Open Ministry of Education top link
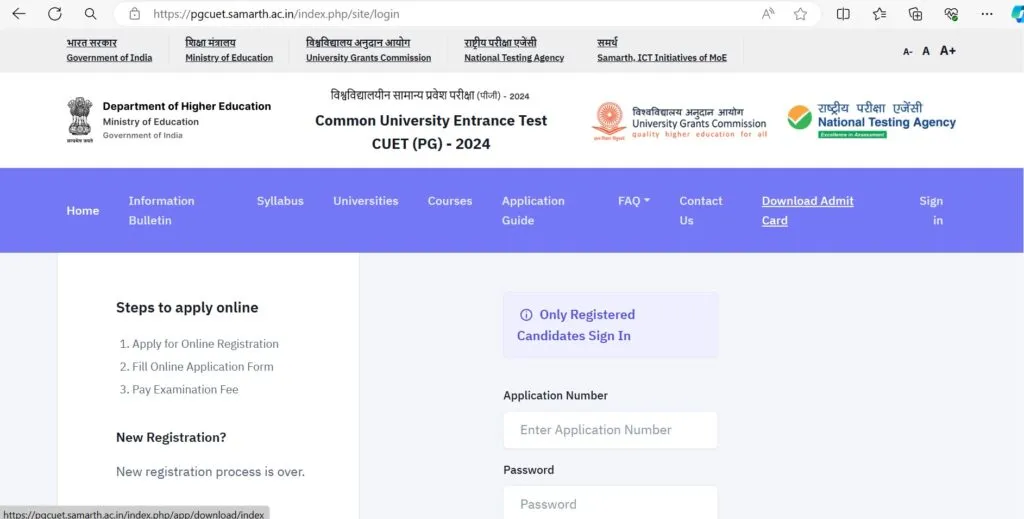 (x=229, y=51)
